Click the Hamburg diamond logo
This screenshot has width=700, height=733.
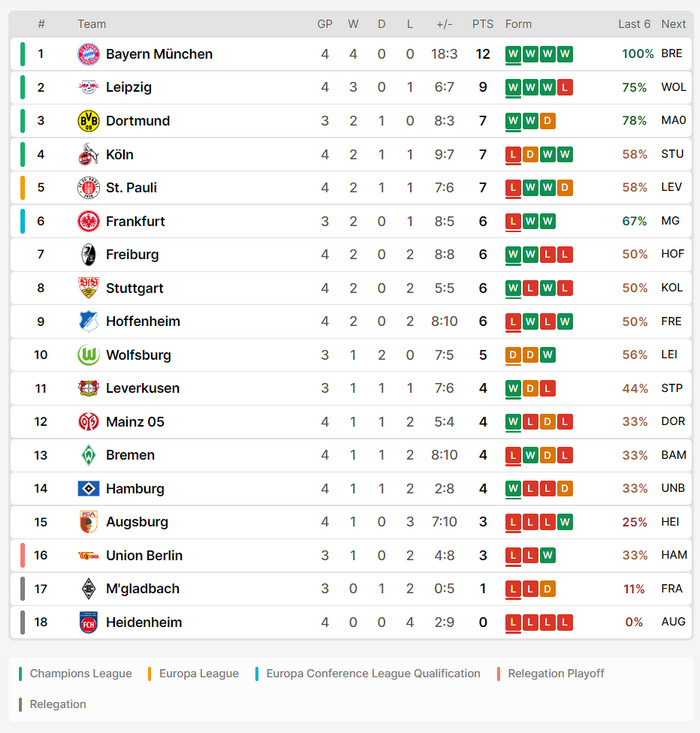coord(89,489)
